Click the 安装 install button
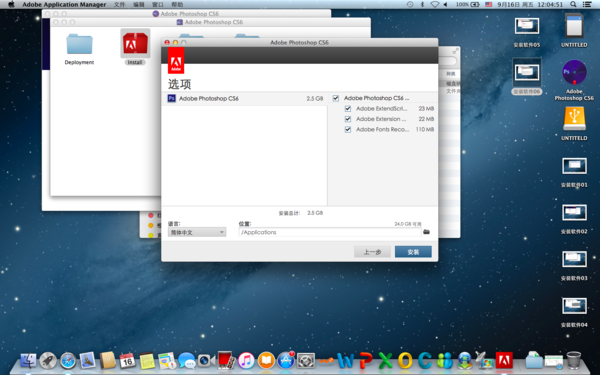600x375 pixels. coord(413,252)
